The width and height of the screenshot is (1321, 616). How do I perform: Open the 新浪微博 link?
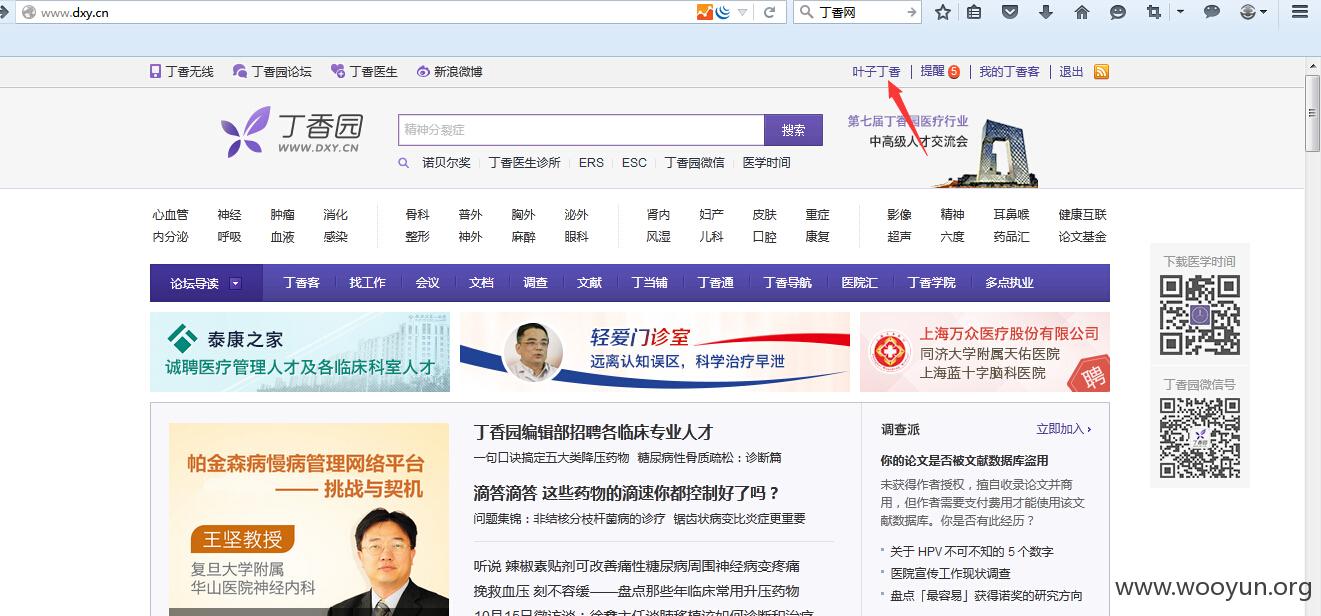click(x=449, y=71)
